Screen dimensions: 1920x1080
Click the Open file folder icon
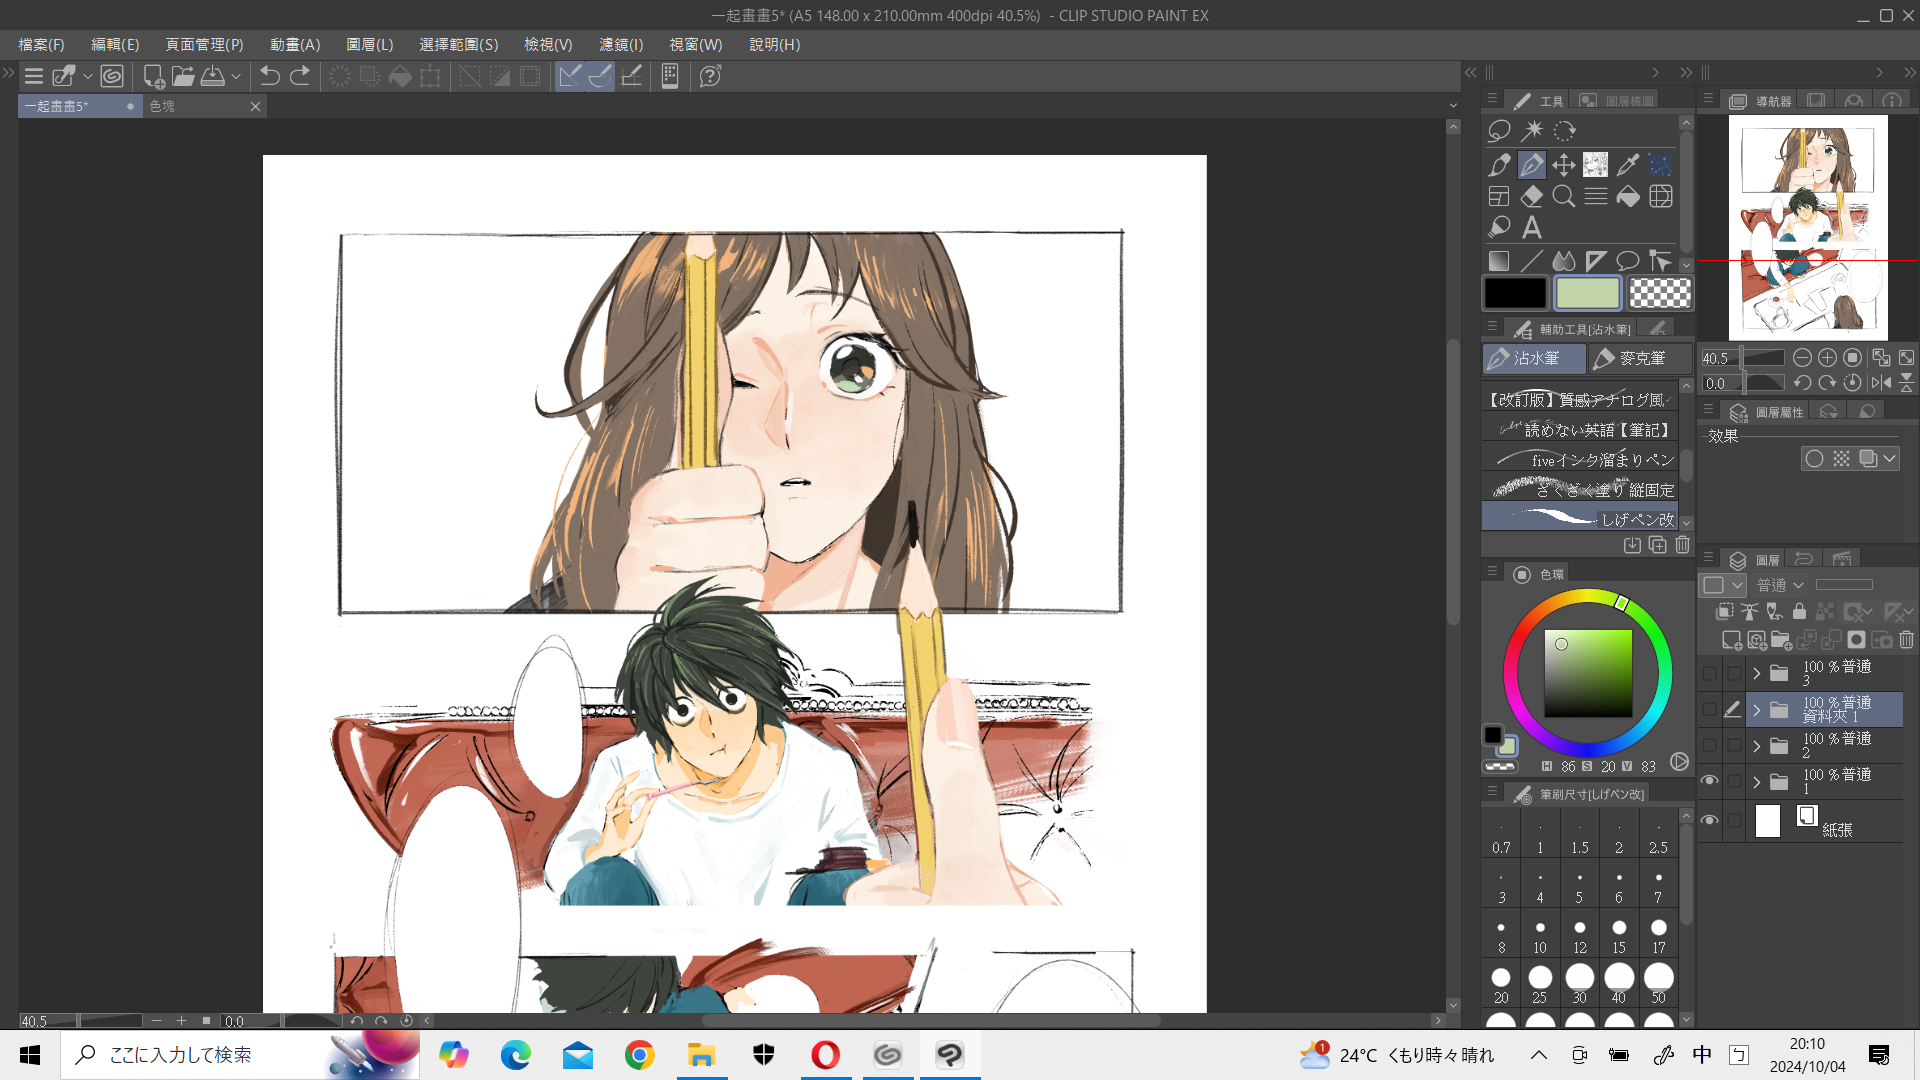[182, 76]
